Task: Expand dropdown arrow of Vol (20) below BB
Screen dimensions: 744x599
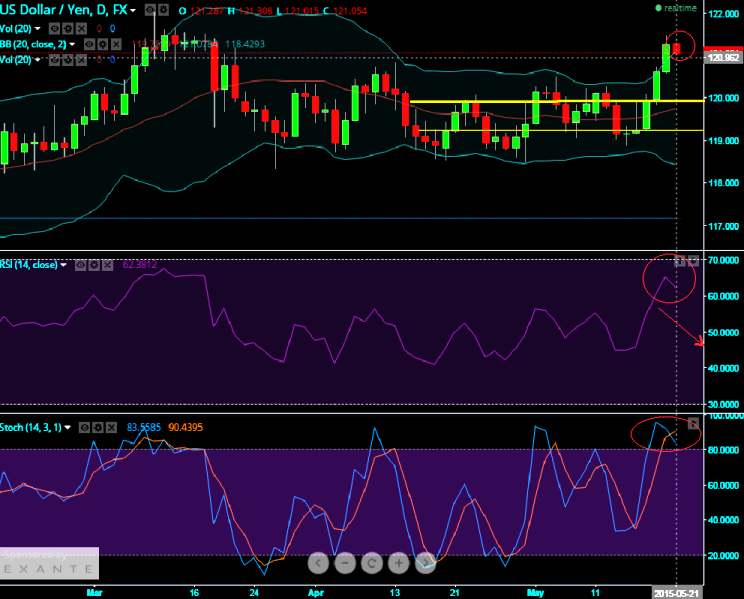Action: (37, 60)
